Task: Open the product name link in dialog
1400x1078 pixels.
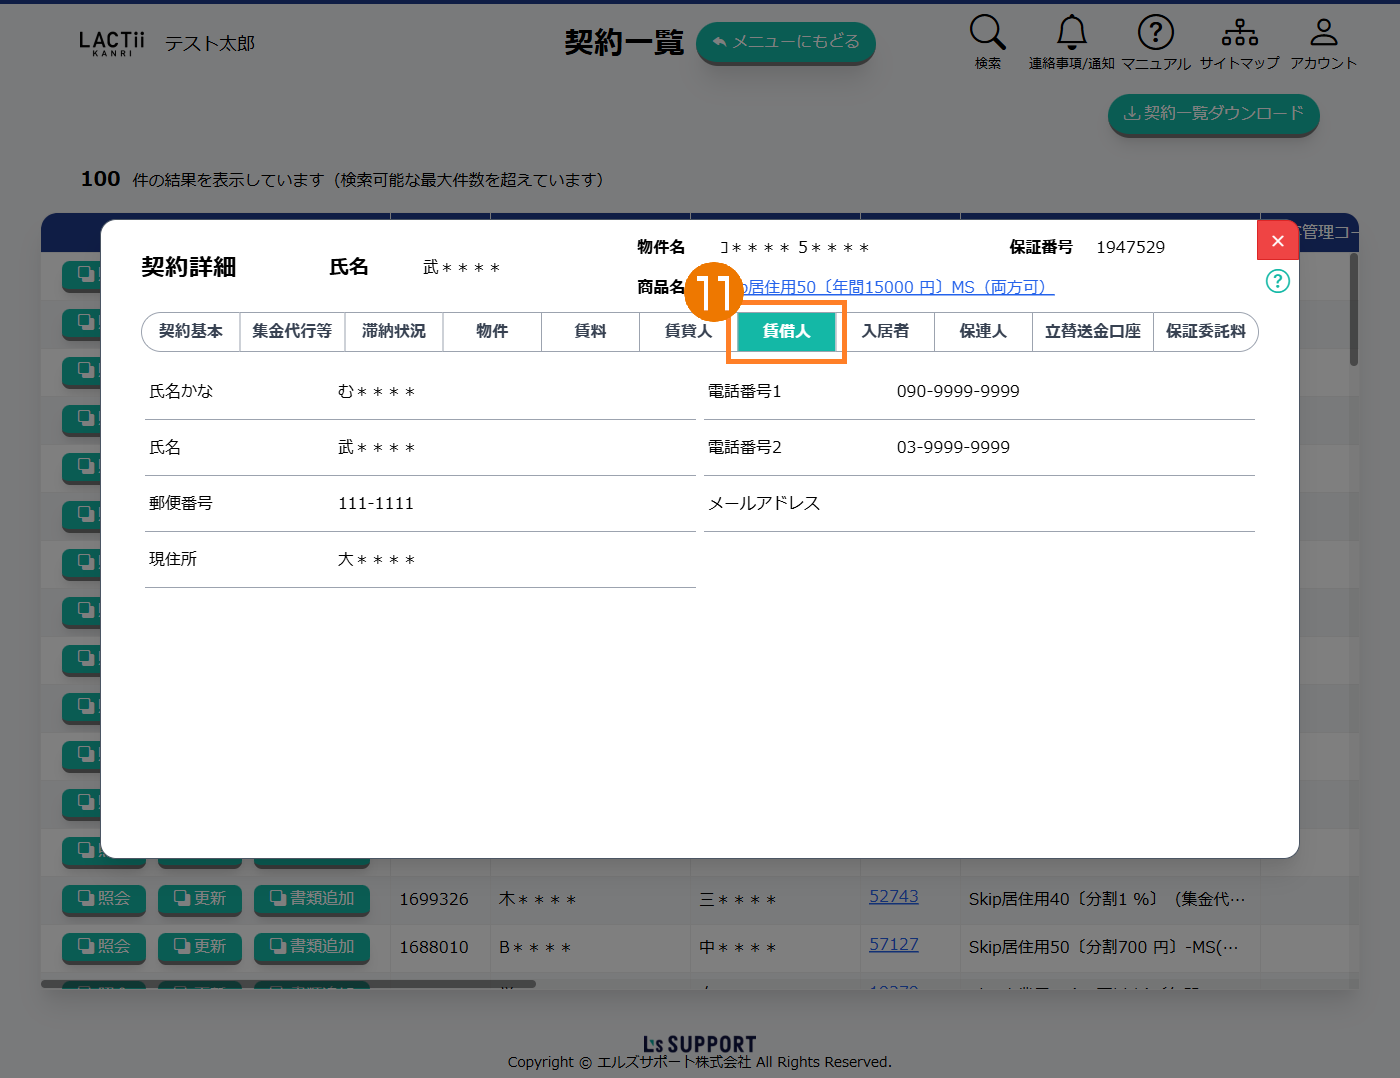Action: point(900,288)
